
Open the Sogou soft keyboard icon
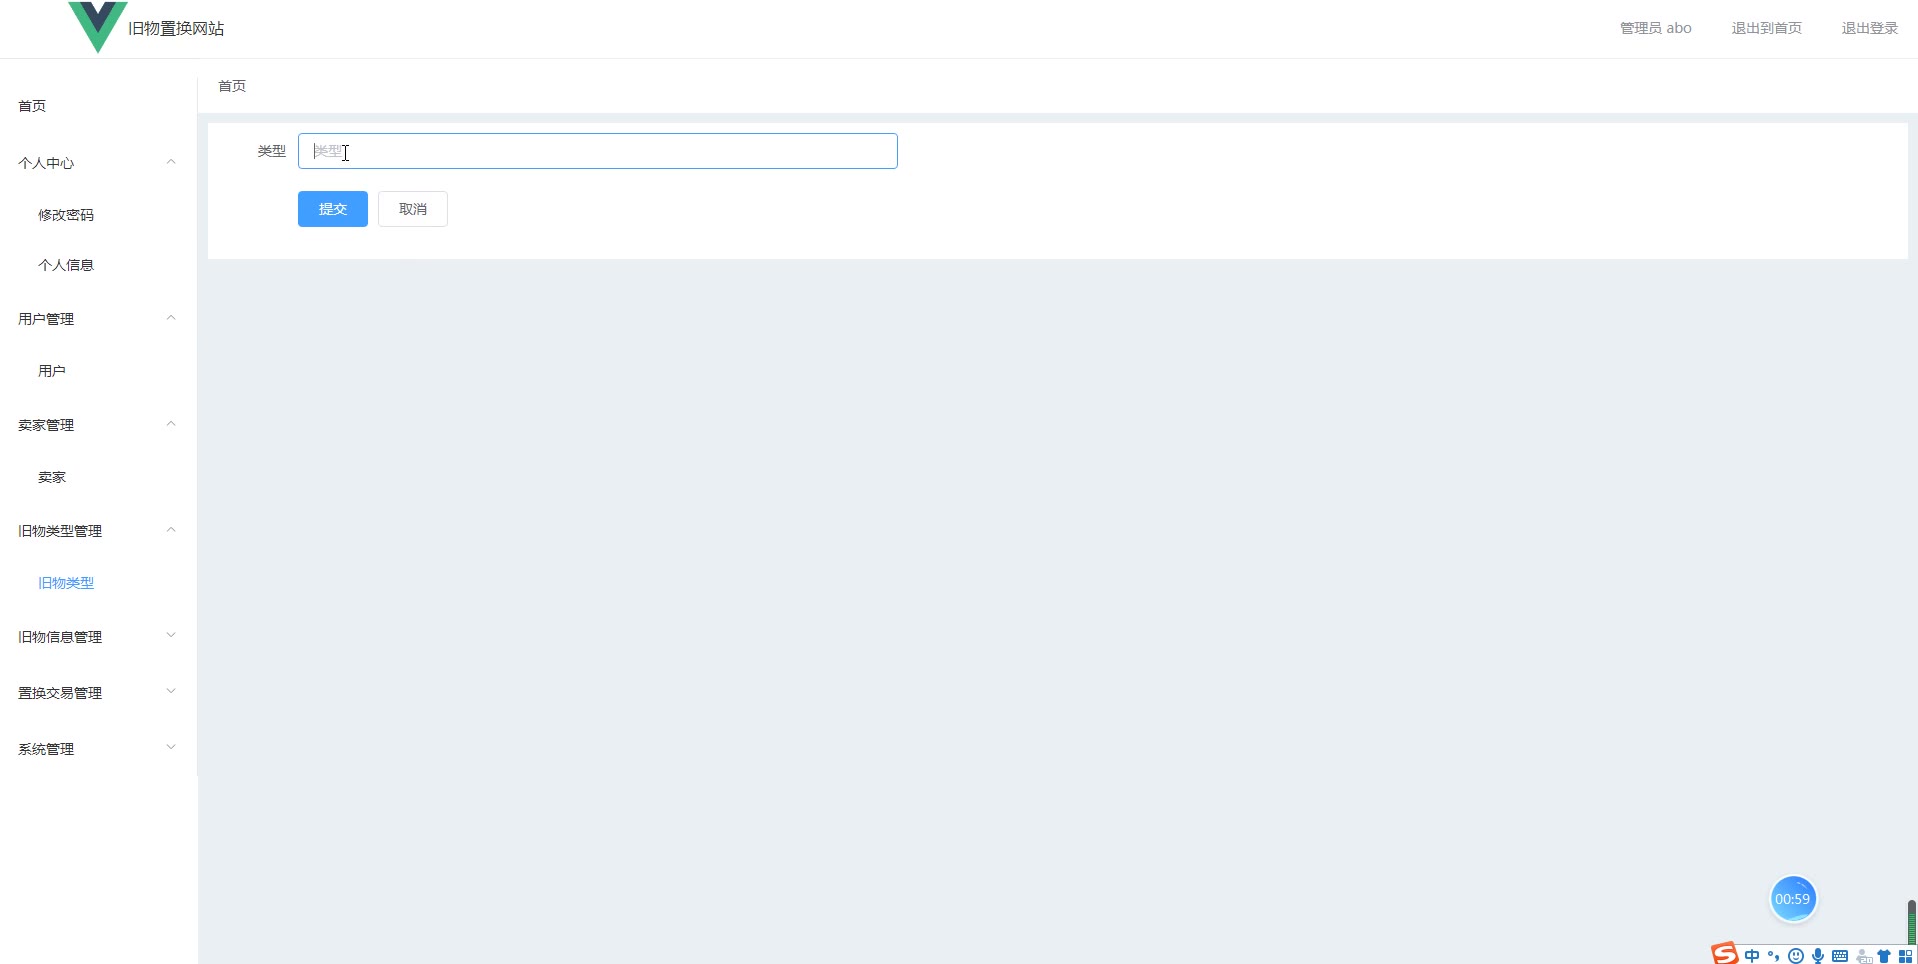coord(1840,956)
